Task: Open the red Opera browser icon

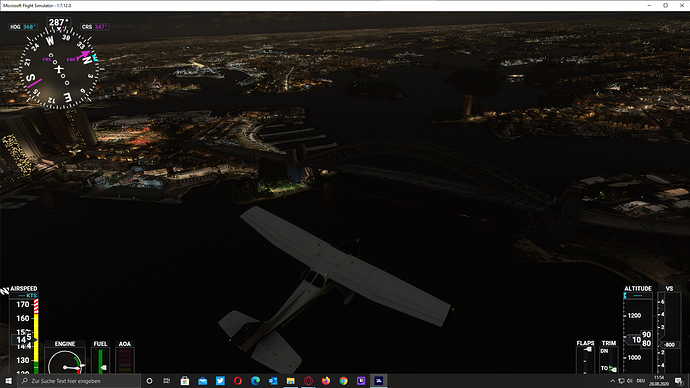Action: tap(238, 381)
